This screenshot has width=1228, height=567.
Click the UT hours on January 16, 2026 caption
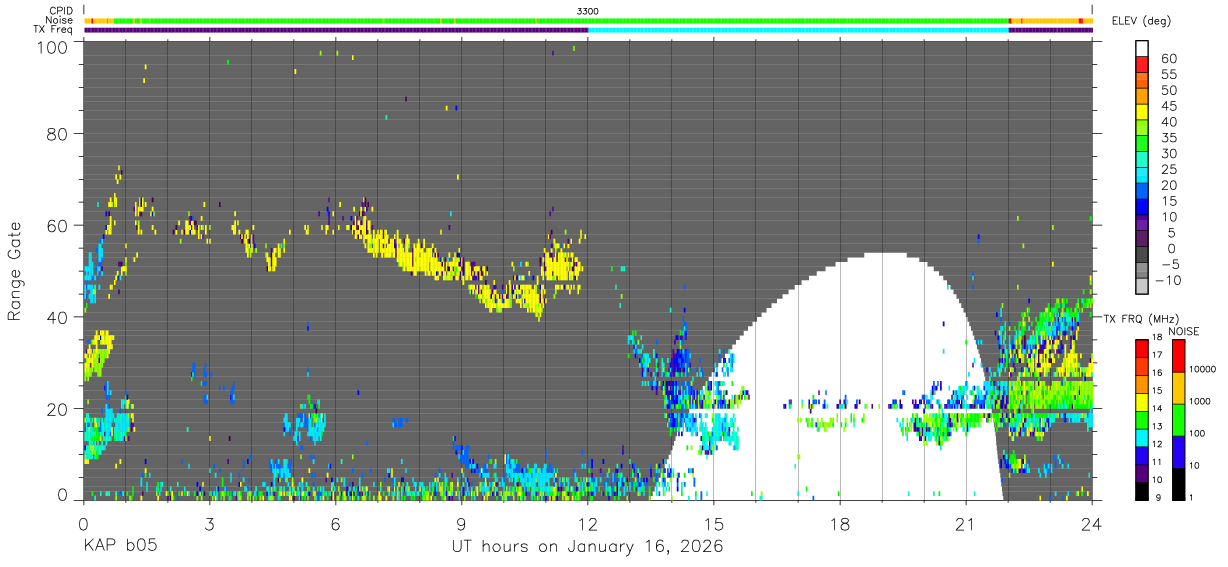[588, 547]
